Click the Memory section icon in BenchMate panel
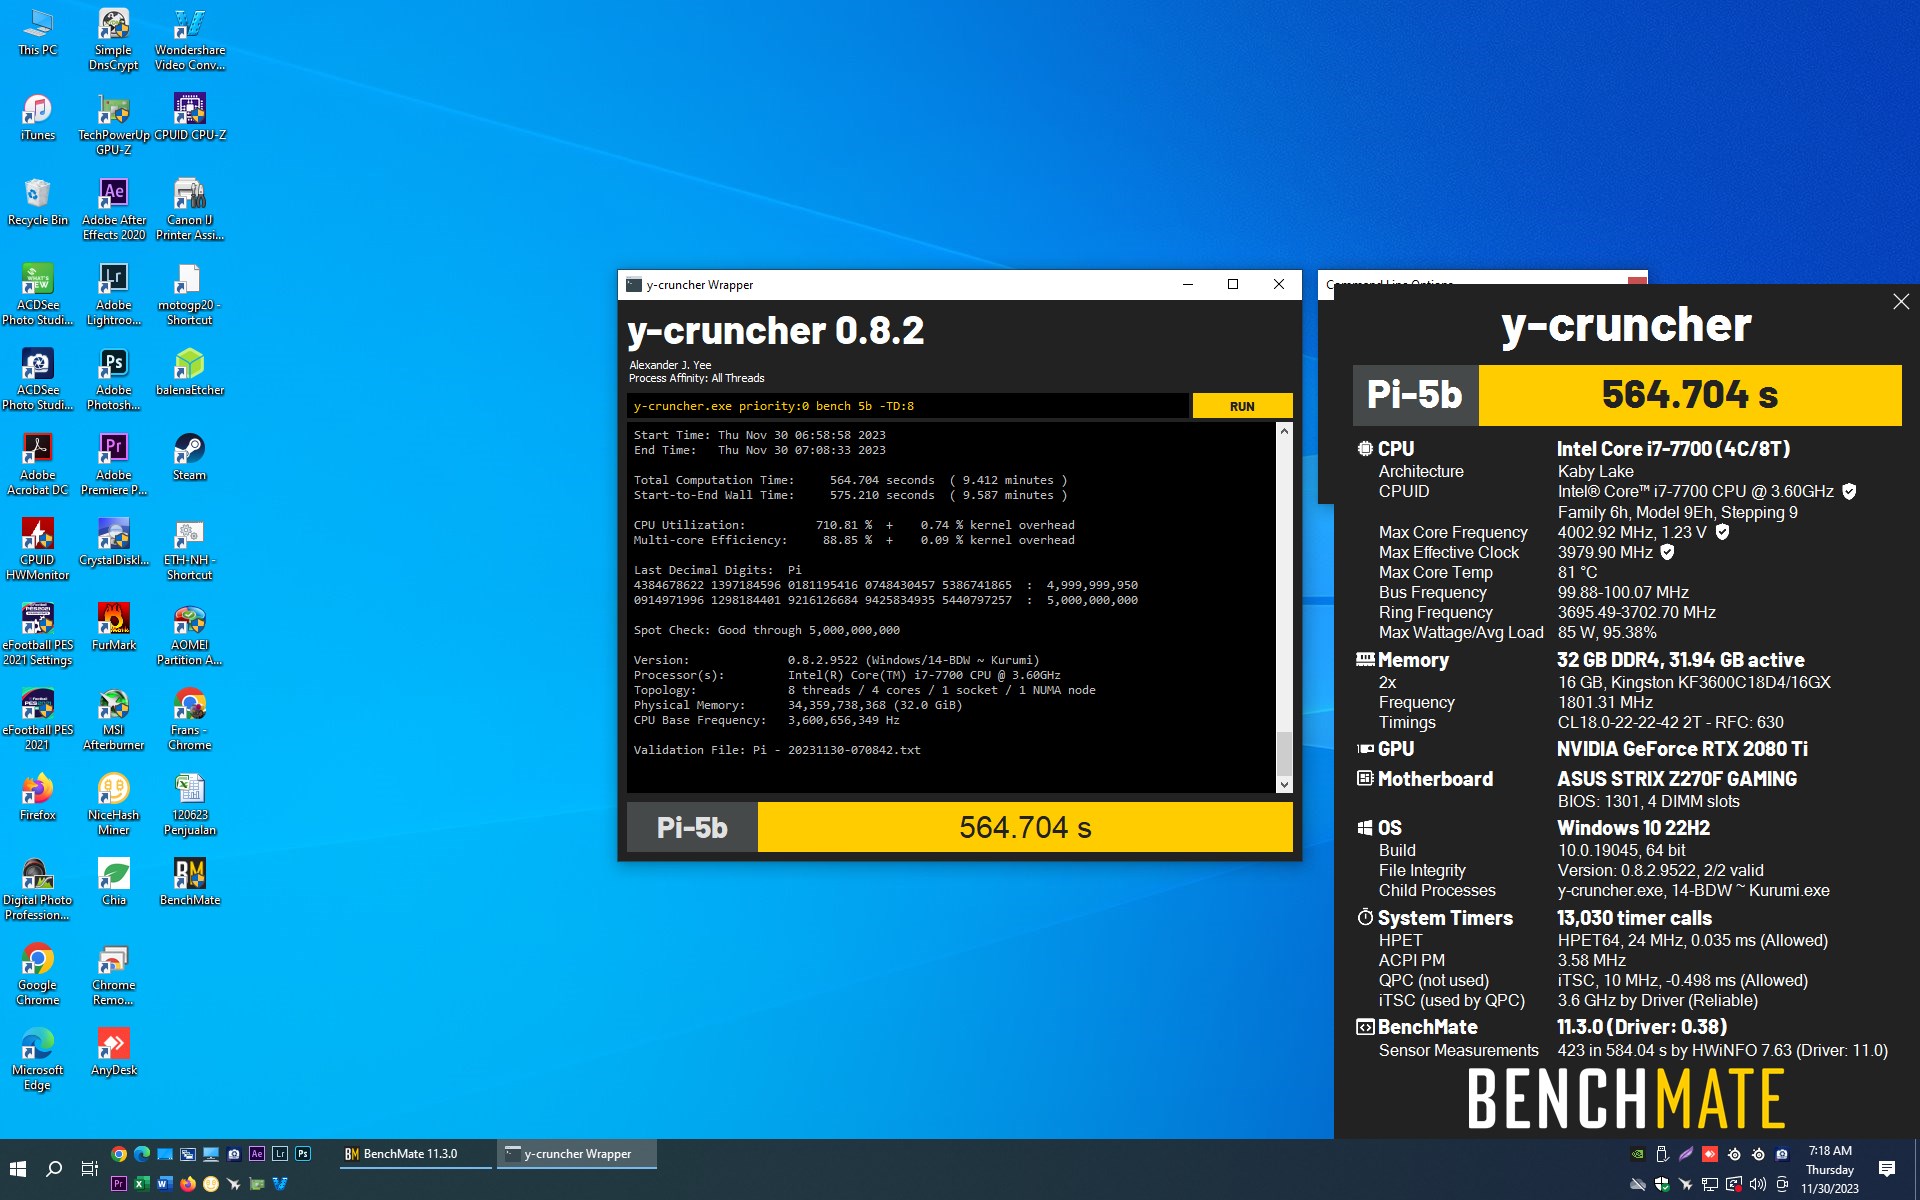 click(1365, 659)
